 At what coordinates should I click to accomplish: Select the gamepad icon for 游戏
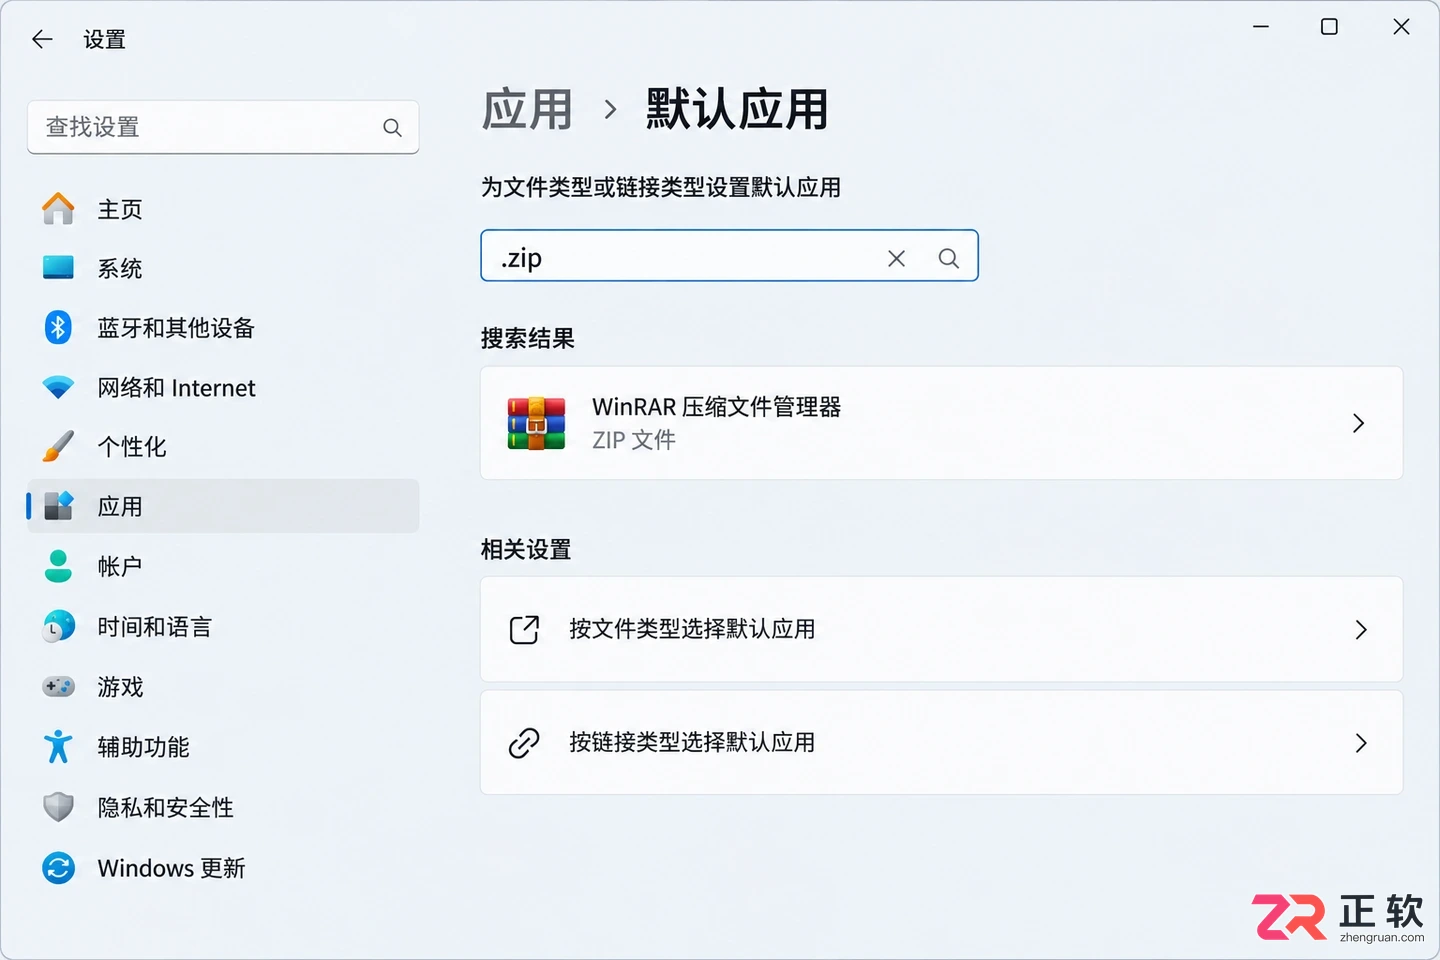(x=58, y=686)
